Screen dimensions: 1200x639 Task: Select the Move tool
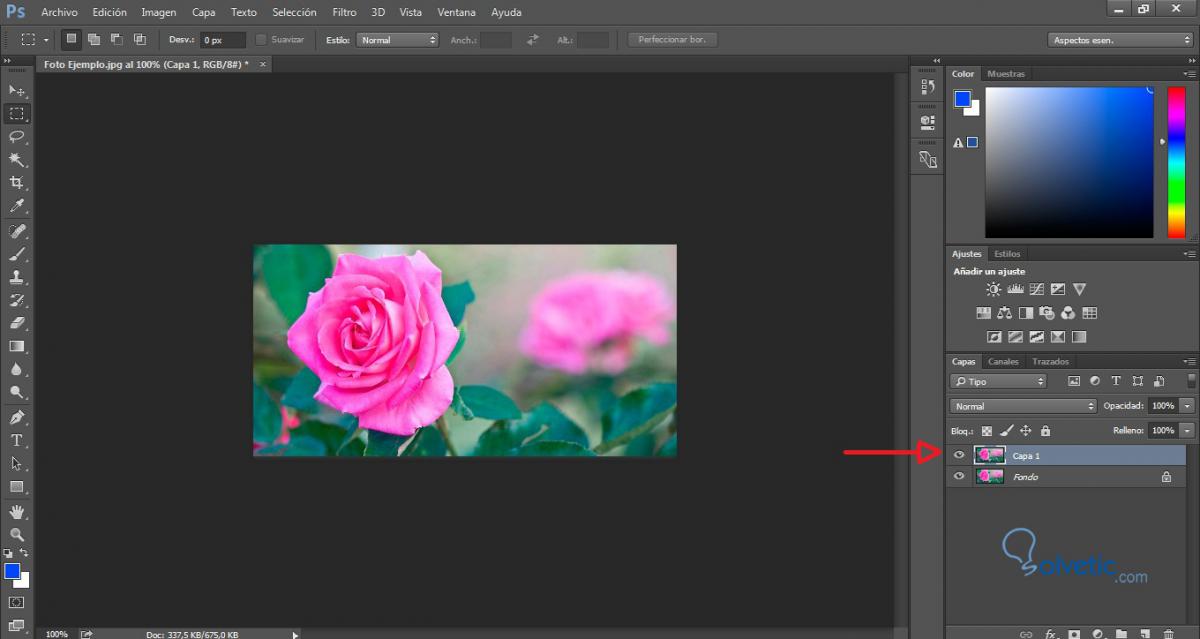tap(17, 91)
